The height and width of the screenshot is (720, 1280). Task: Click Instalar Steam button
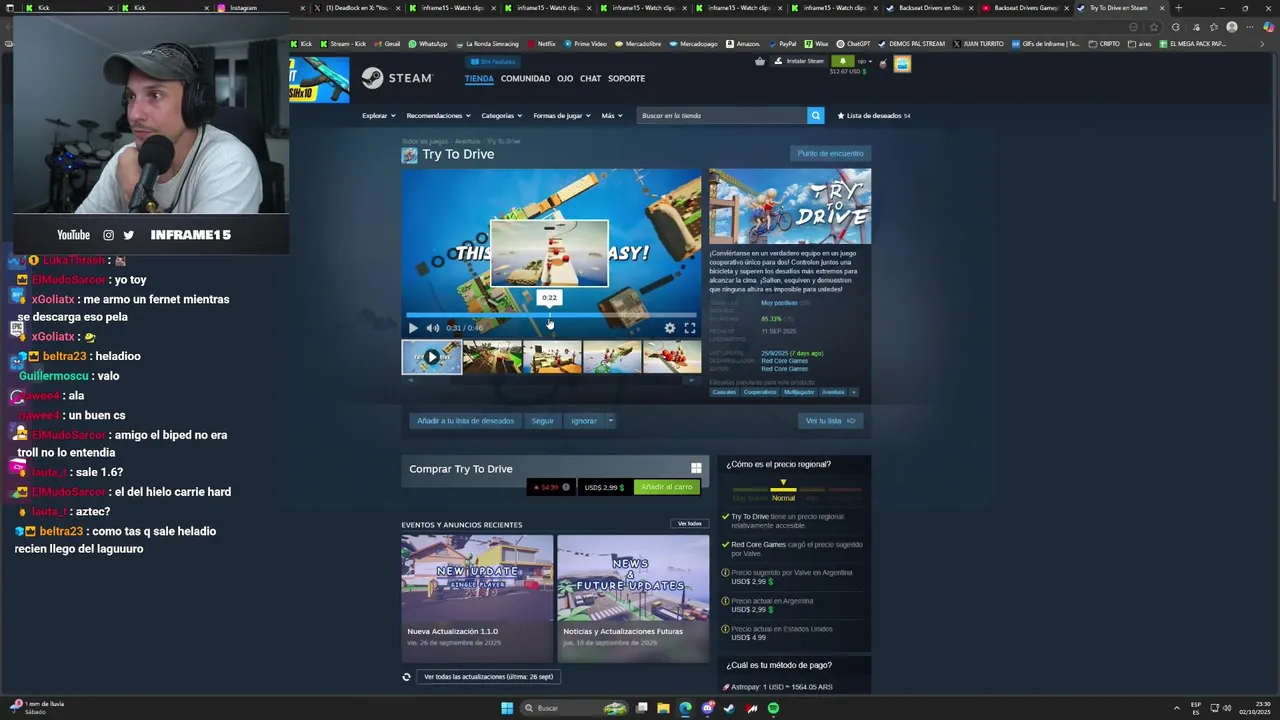pyautogui.click(x=799, y=61)
